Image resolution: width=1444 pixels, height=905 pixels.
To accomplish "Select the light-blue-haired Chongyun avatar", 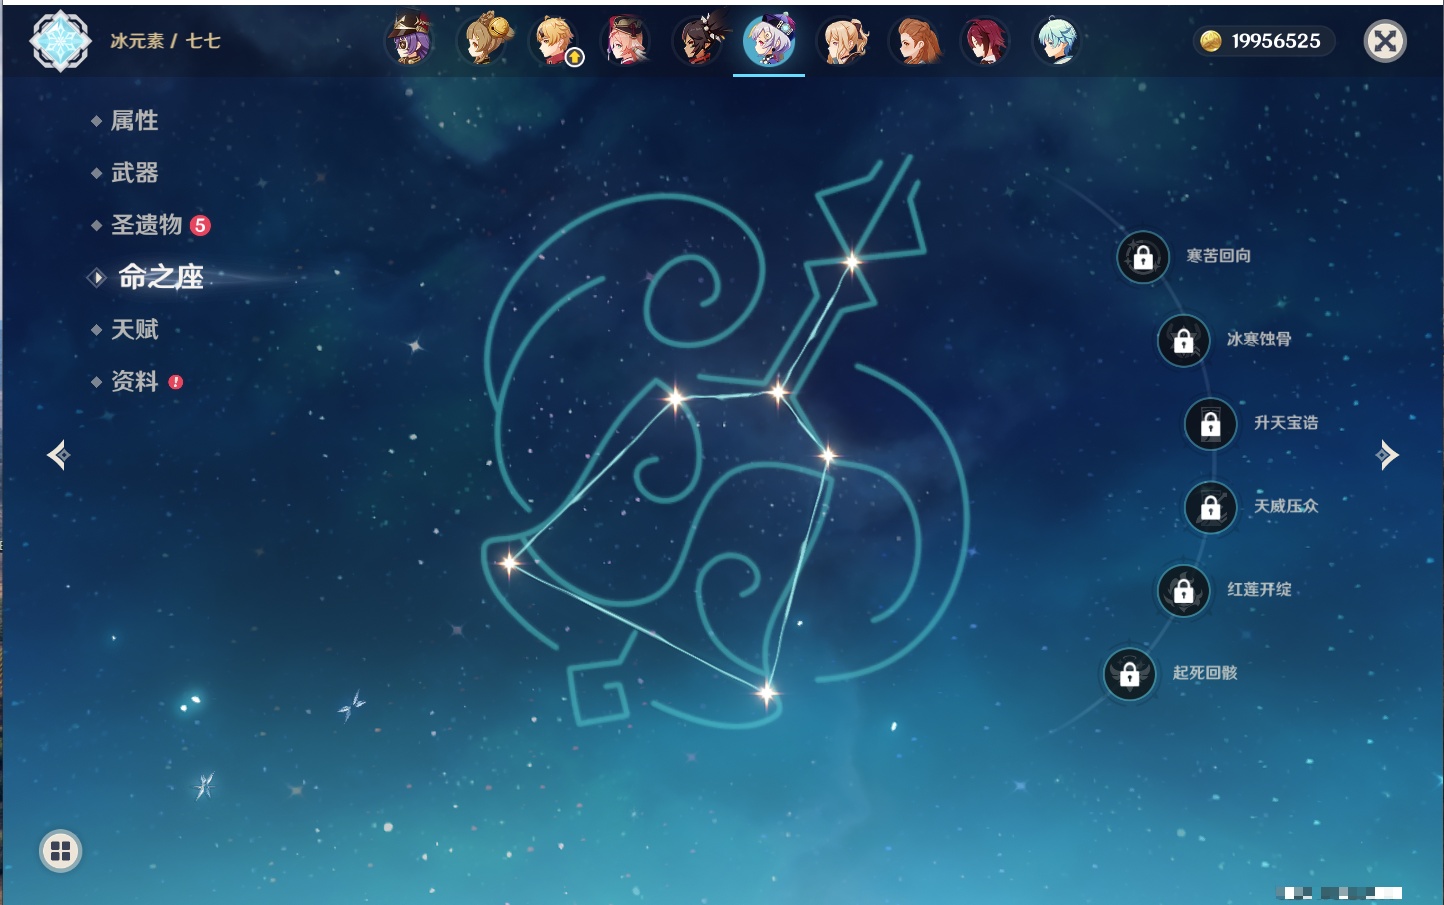I will (1056, 41).
